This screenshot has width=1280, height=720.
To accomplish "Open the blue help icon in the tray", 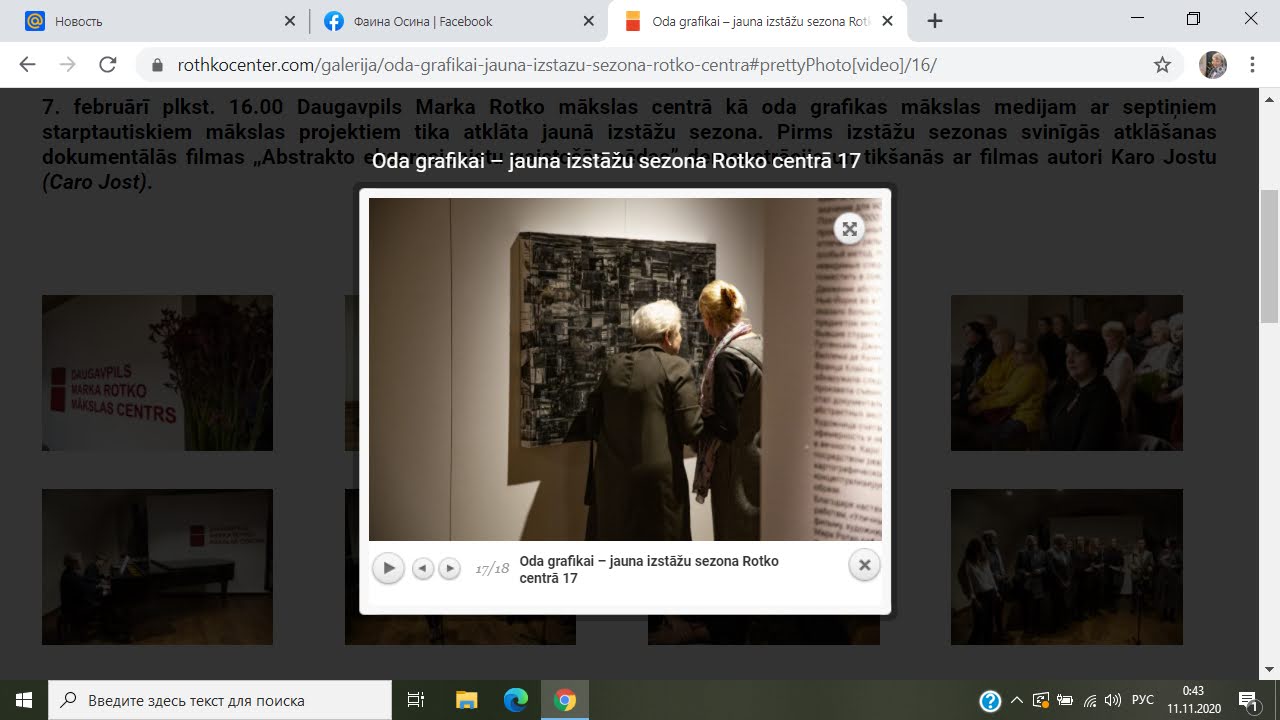I will [990, 700].
